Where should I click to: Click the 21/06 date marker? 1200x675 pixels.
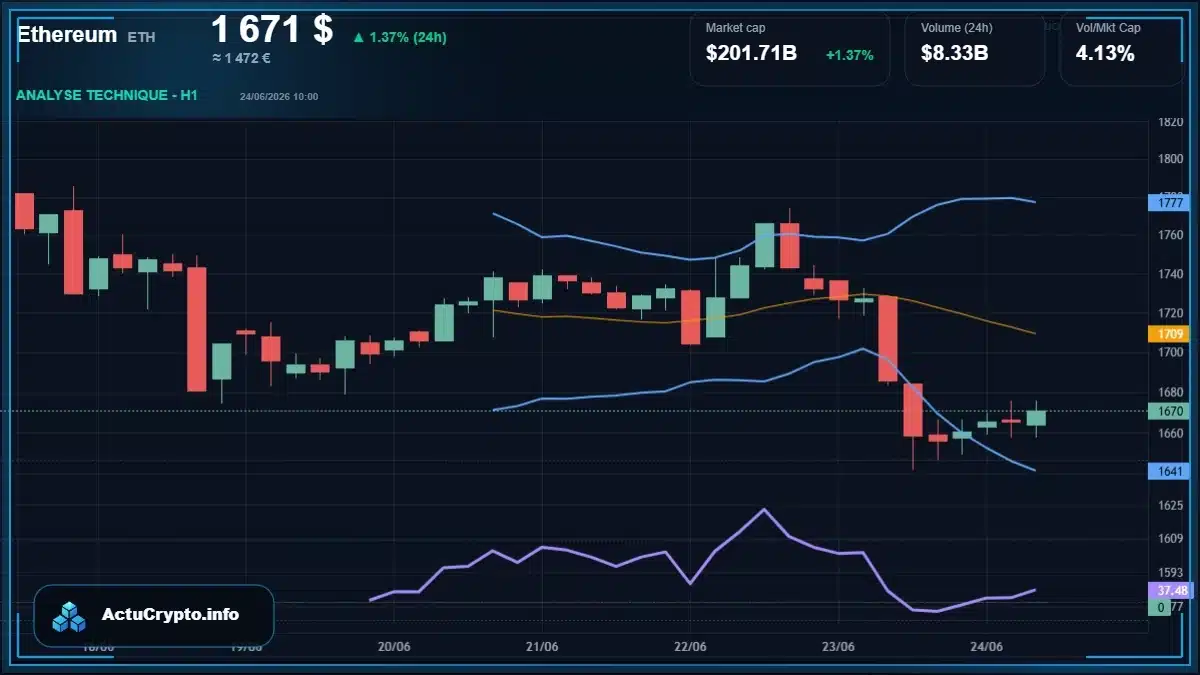(x=541, y=646)
